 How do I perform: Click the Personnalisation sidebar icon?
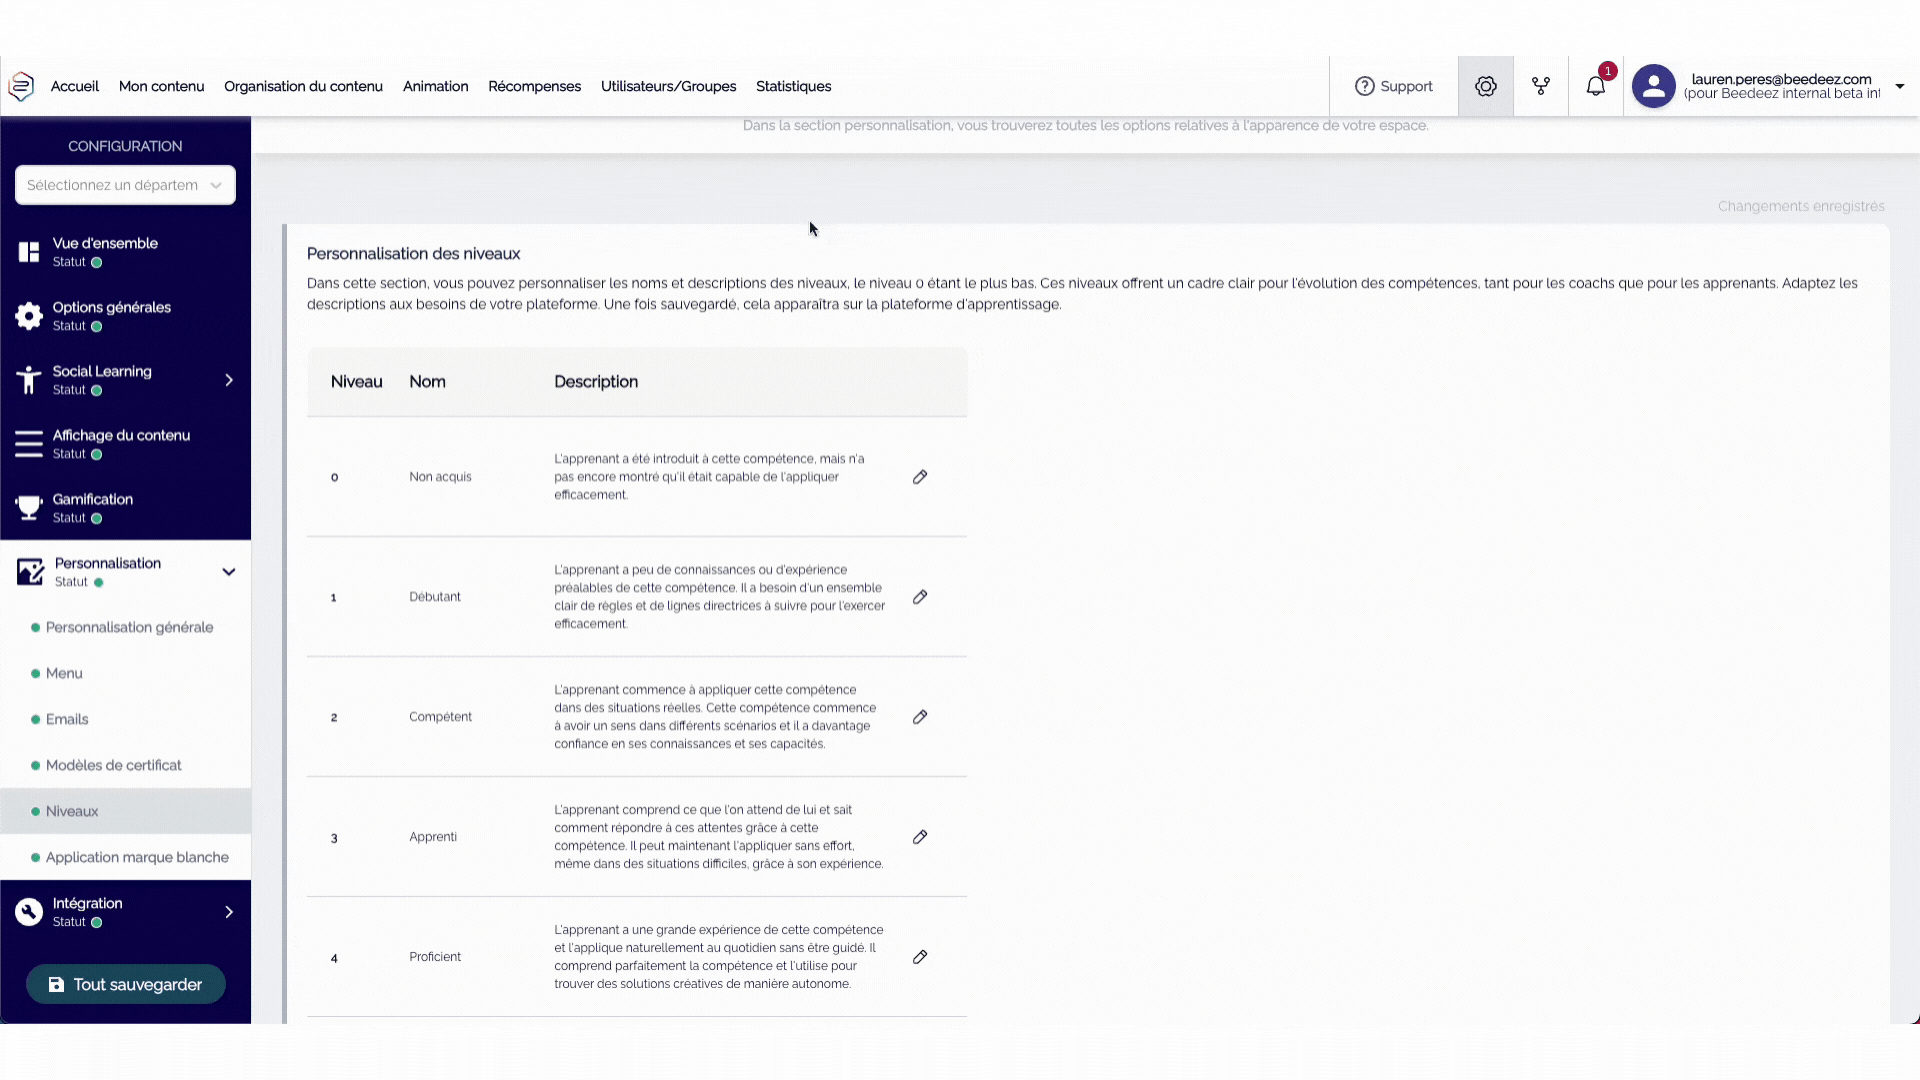28,570
